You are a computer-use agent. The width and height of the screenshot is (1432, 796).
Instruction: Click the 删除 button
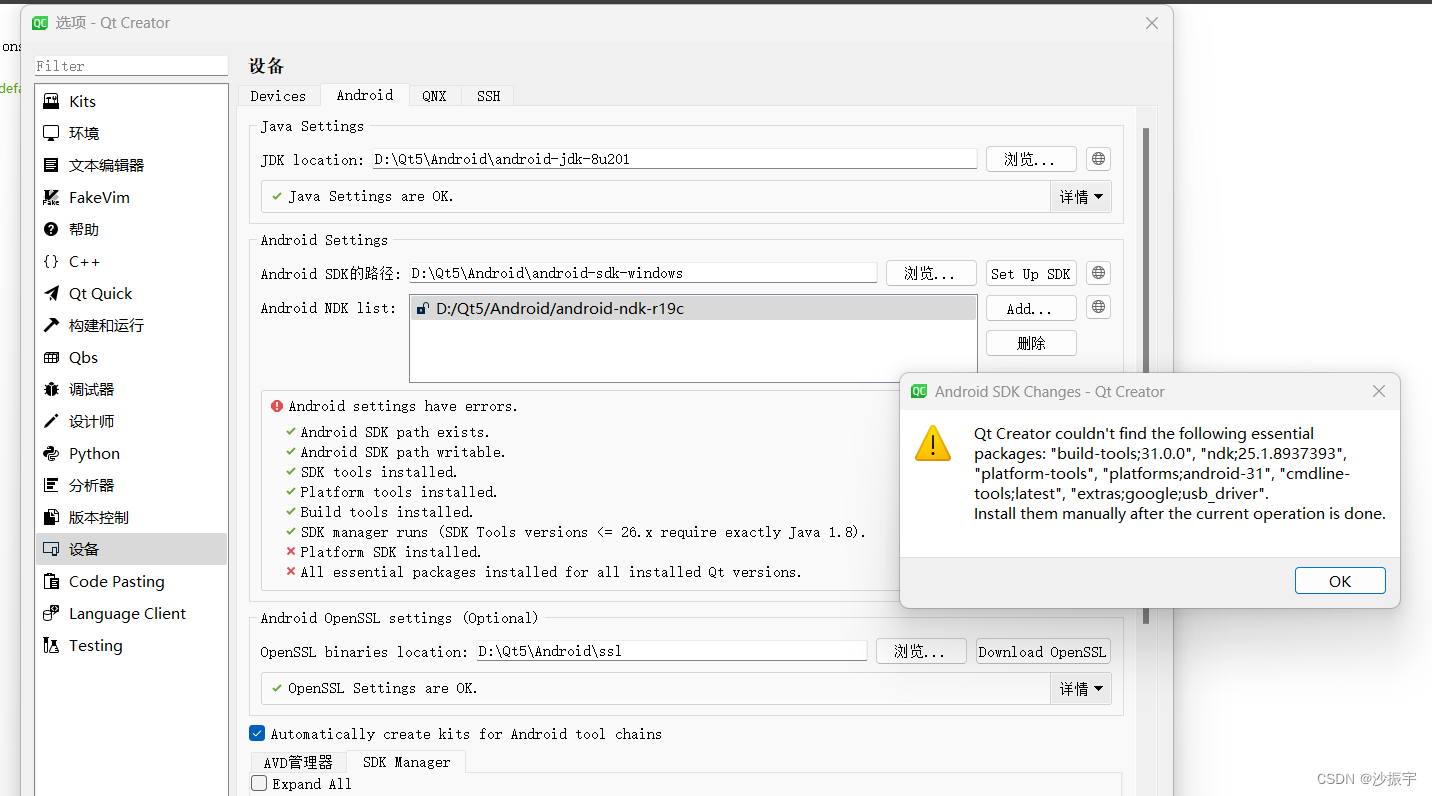[x=1031, y=343]
